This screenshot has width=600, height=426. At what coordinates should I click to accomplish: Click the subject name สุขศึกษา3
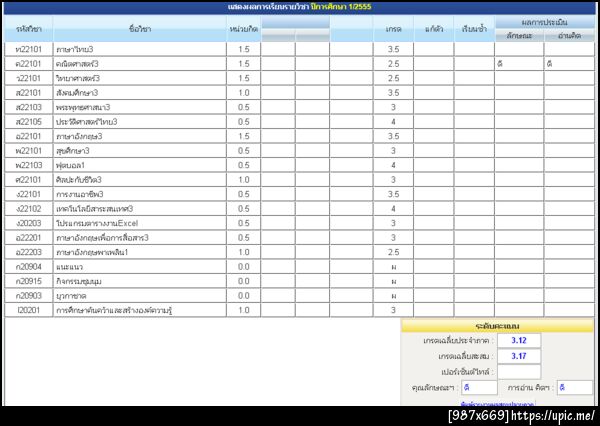point(73,151)
